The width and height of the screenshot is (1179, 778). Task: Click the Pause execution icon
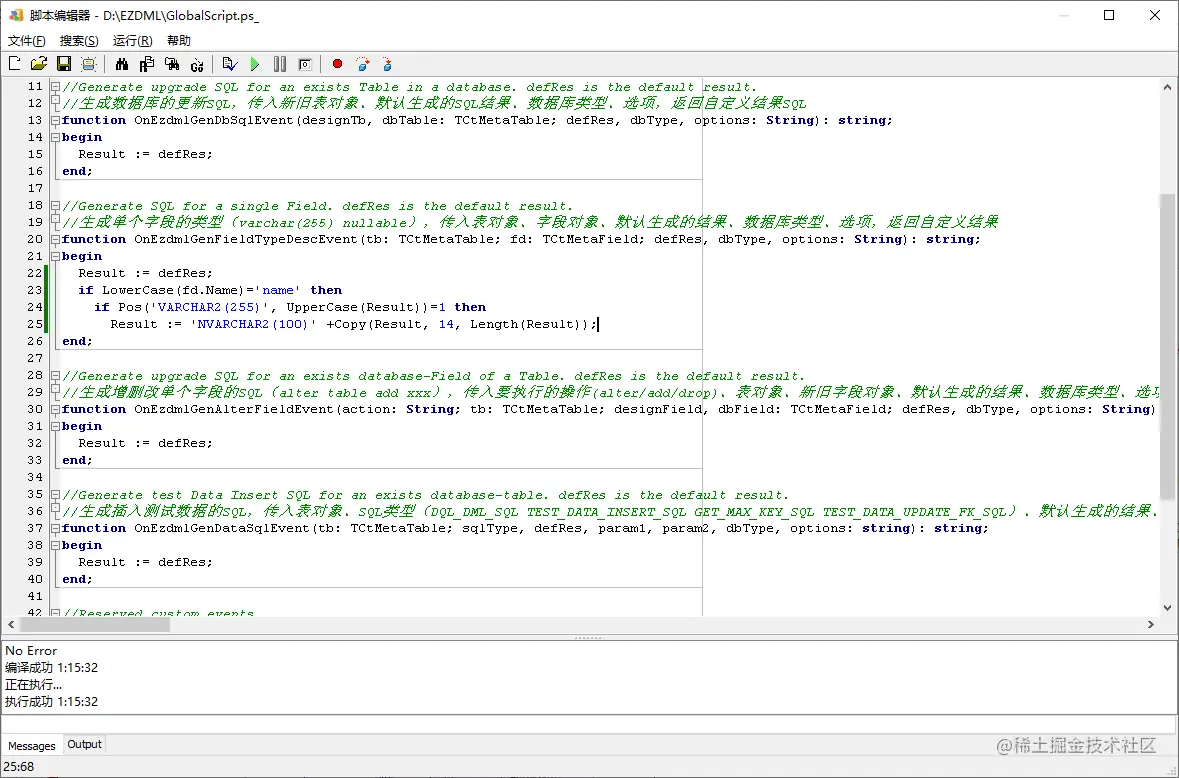(280, 64)
